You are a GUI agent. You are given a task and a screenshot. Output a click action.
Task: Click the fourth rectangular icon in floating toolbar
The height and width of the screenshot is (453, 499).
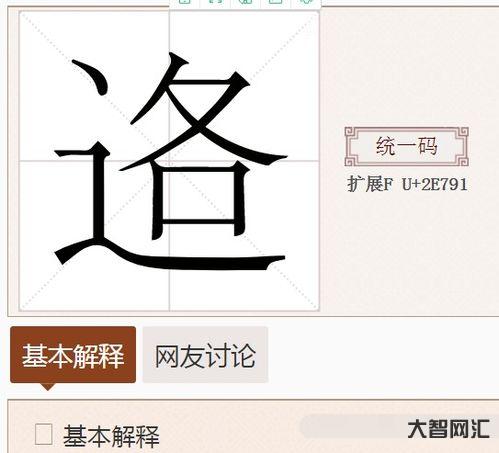click(276, 2)
